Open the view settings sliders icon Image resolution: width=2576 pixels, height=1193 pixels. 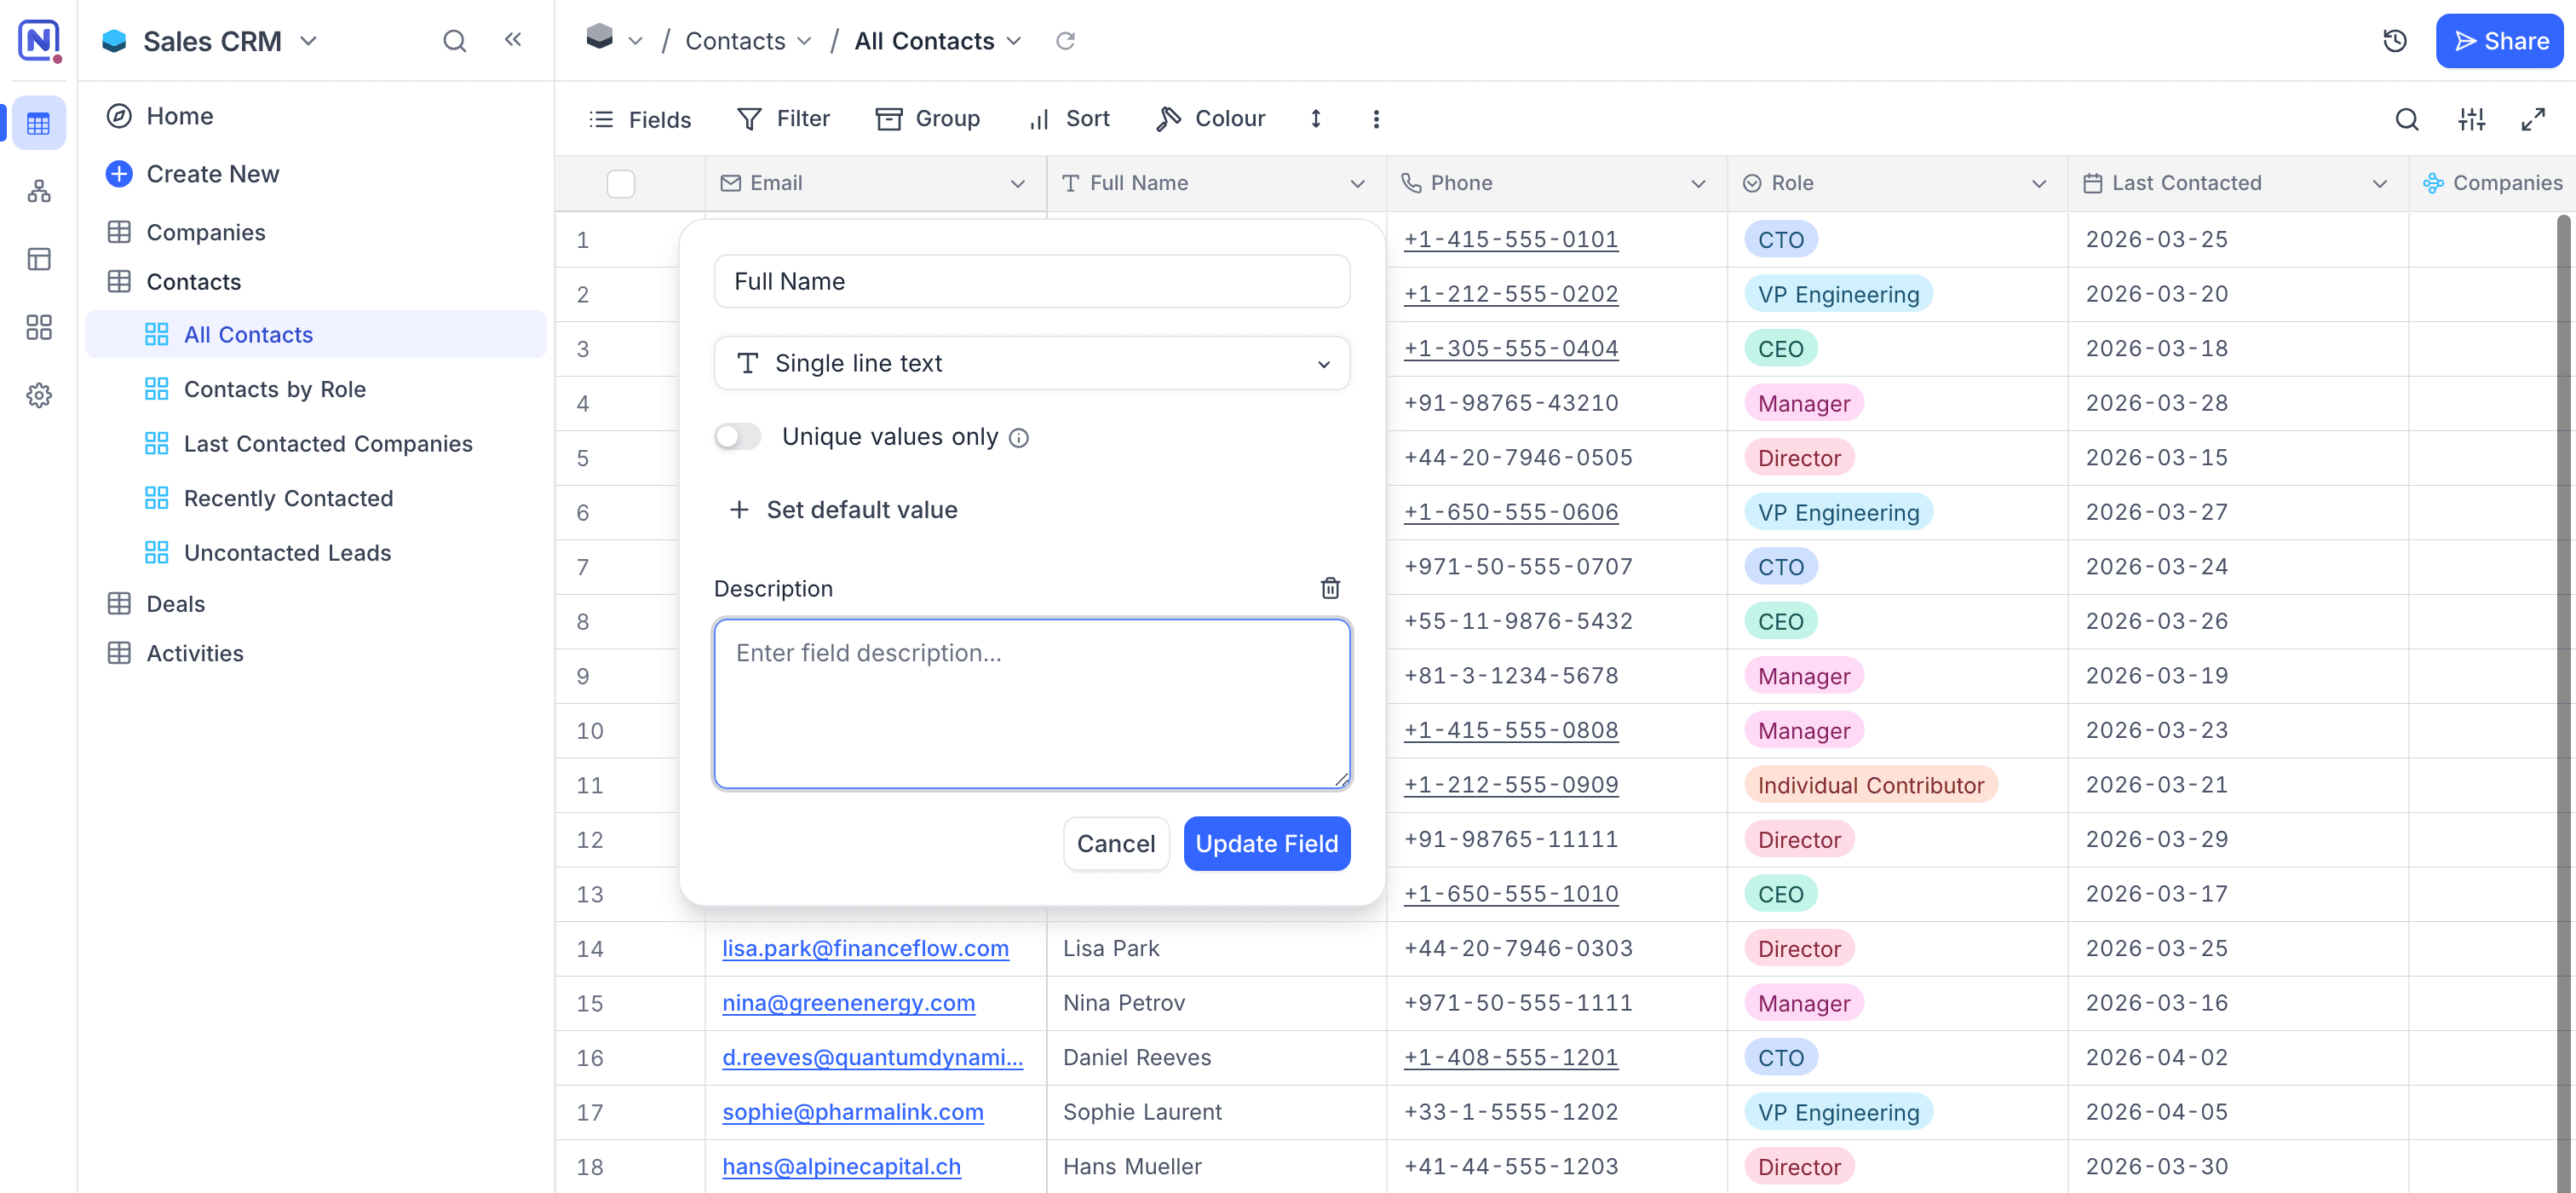pos(2471,120)
